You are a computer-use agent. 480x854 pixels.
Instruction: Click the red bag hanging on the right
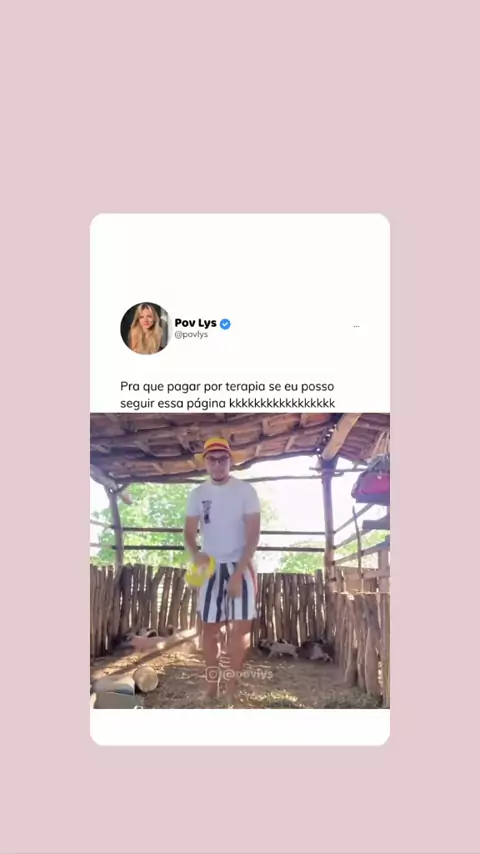[x=372, y=480]
